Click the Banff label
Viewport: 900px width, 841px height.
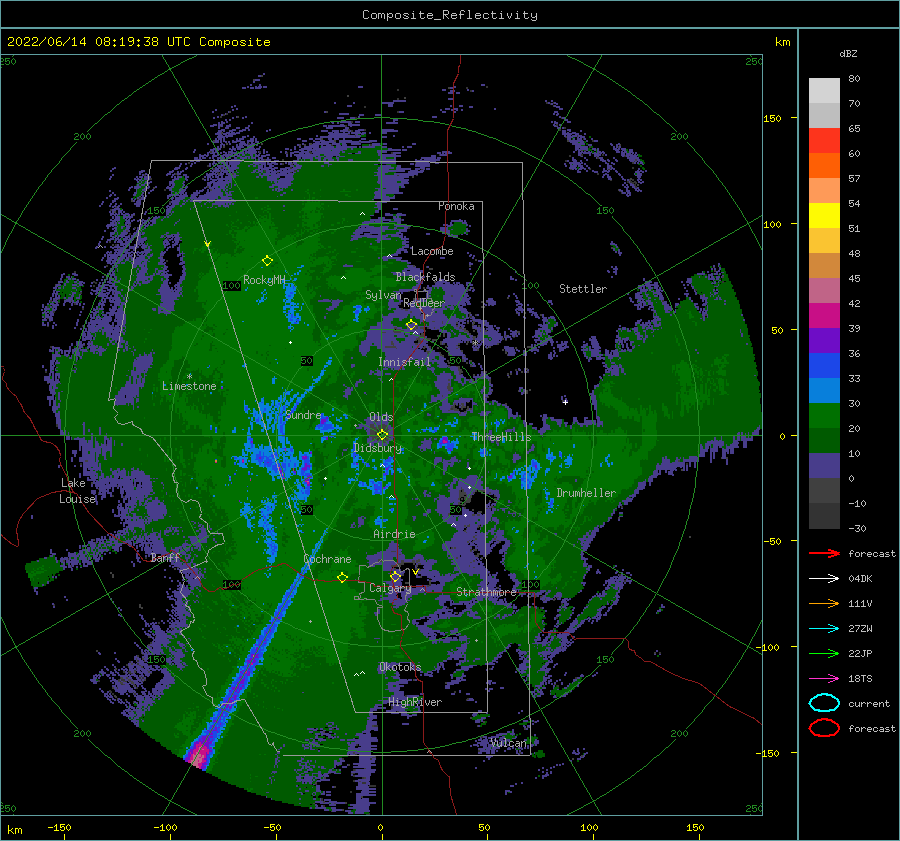(x=165, y=557)
